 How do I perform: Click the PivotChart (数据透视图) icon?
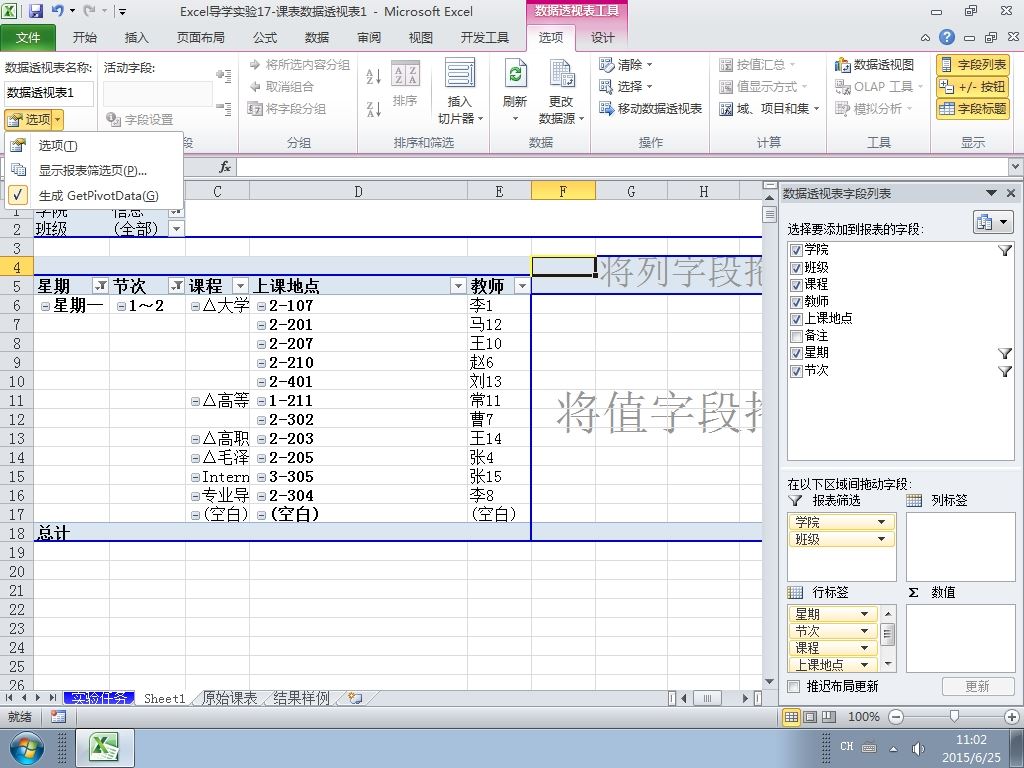[842, 65]
